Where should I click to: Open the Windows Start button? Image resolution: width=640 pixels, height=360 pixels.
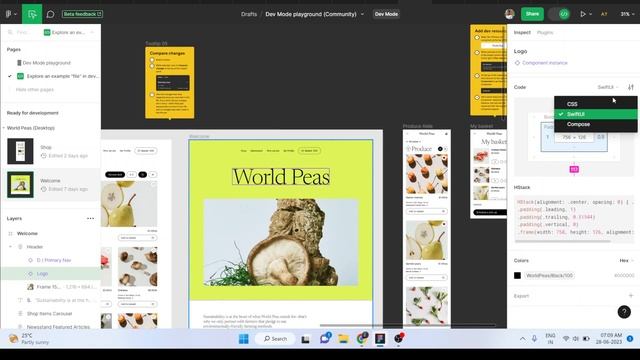tap(244, 339)
